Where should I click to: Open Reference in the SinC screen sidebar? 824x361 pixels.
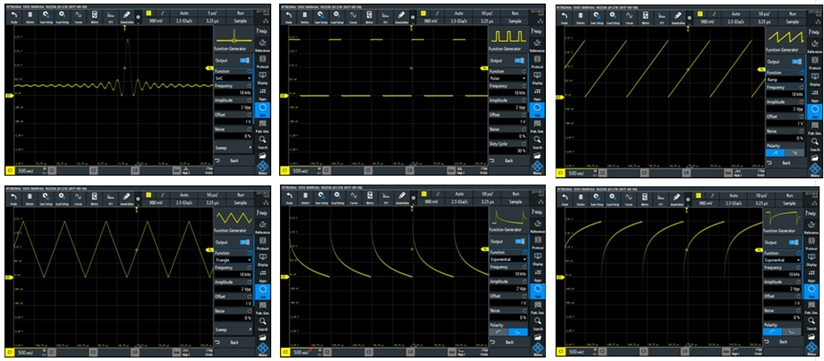coord(262,45)
